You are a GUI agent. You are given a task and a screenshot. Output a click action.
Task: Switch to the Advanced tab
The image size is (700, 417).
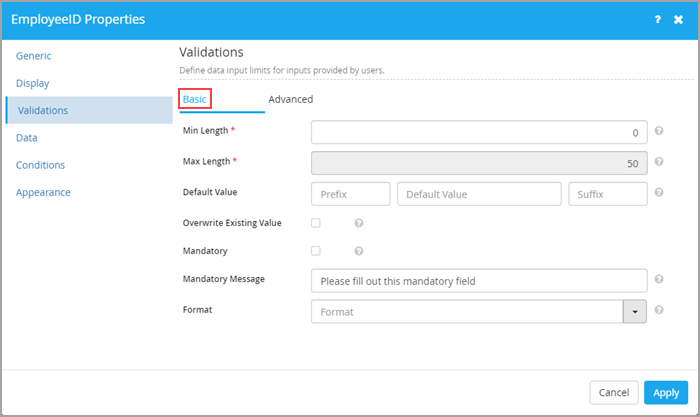click(x=291, y=99)
